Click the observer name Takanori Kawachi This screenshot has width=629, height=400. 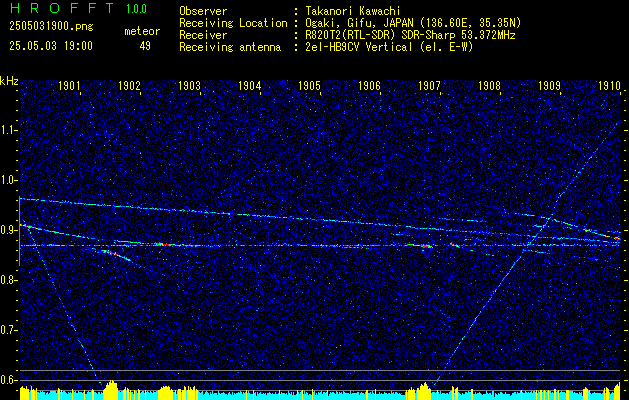pos(353,11)
